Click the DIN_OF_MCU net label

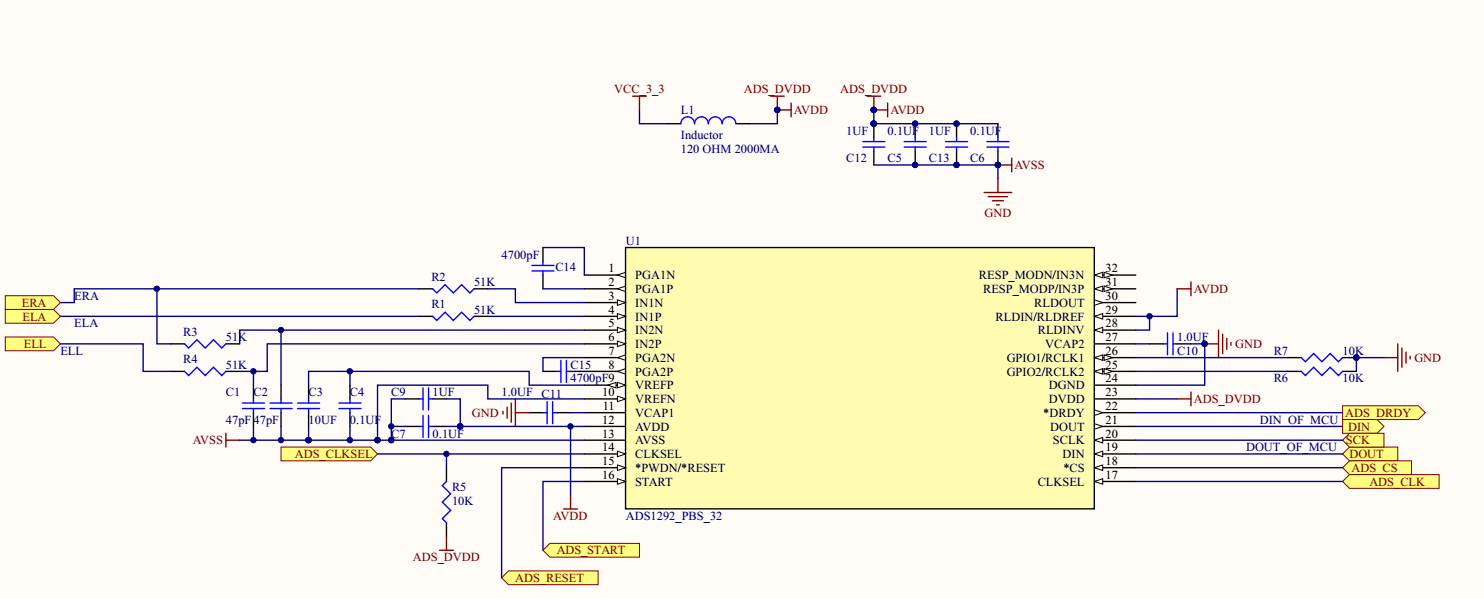(1298, 420)
